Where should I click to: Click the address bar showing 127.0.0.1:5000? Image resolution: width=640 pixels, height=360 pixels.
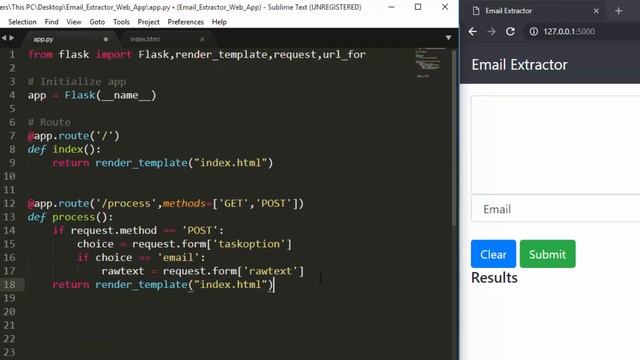click(569, 31)
